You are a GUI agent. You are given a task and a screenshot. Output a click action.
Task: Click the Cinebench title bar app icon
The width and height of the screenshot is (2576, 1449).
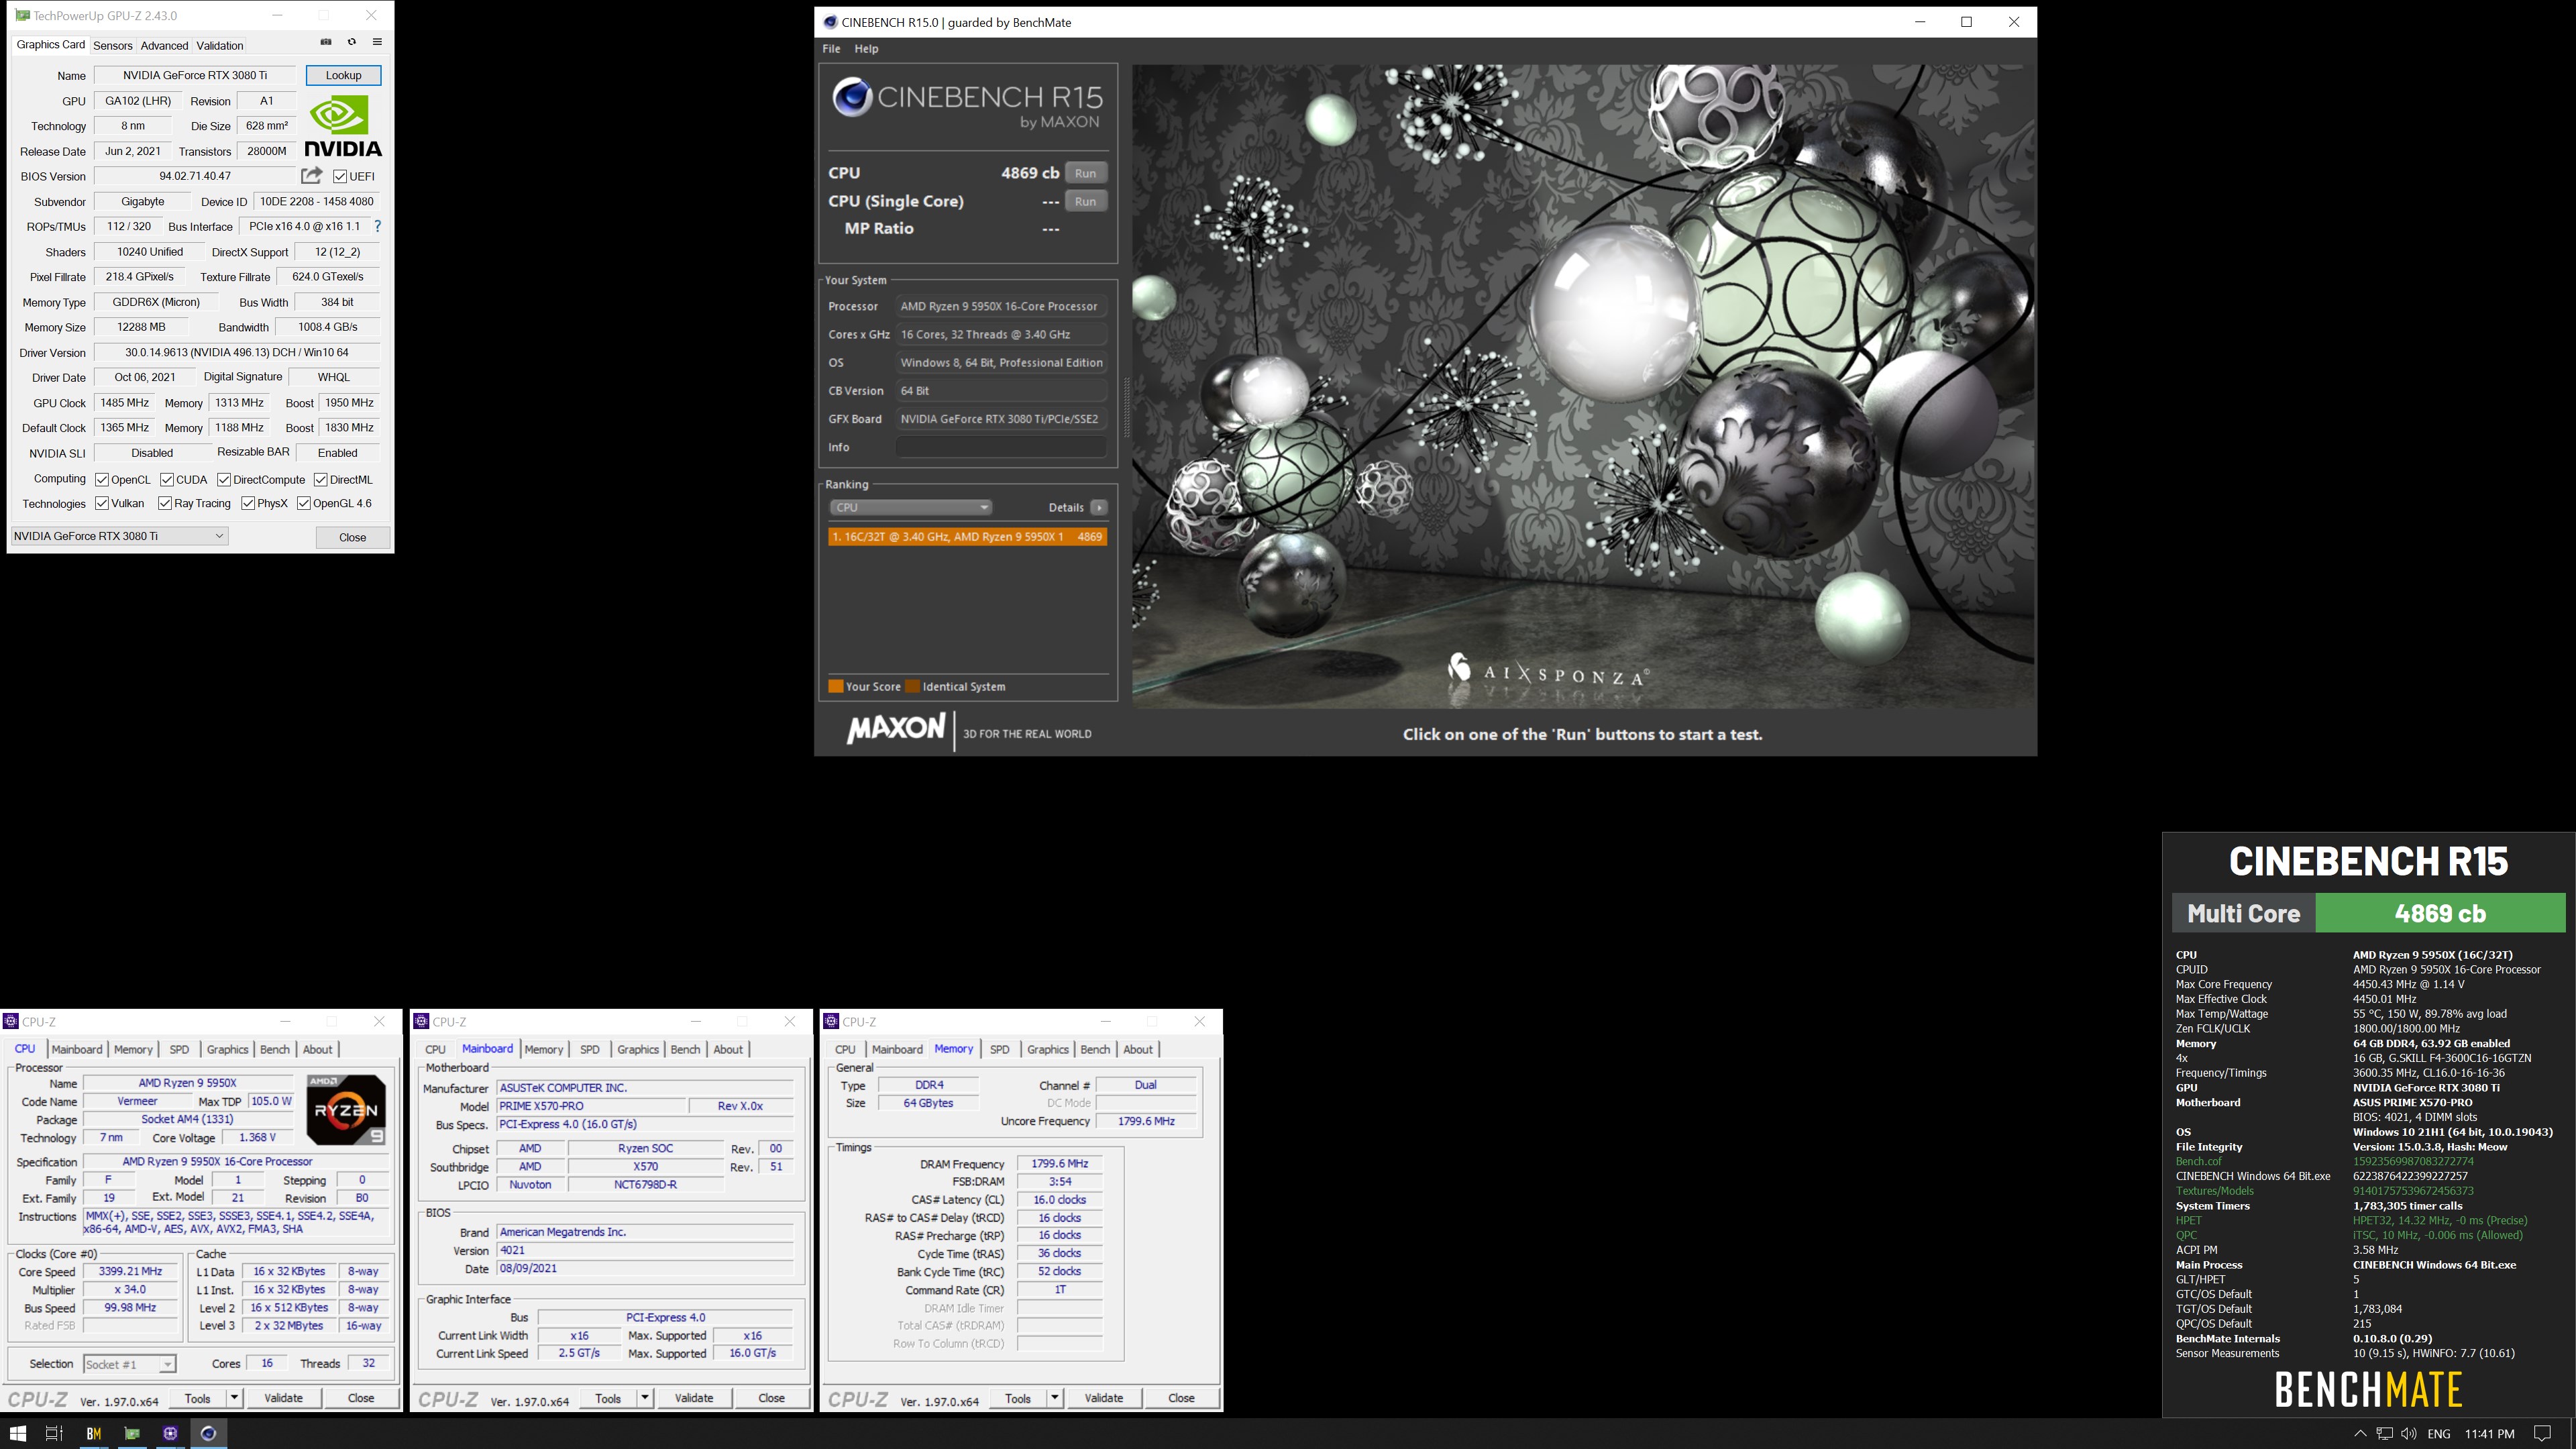(x=829, y=22)
